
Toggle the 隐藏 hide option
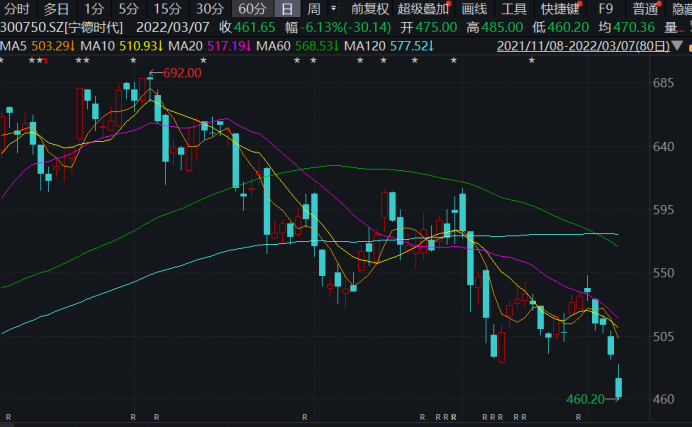pyautogui.click(x=682, y=8)
